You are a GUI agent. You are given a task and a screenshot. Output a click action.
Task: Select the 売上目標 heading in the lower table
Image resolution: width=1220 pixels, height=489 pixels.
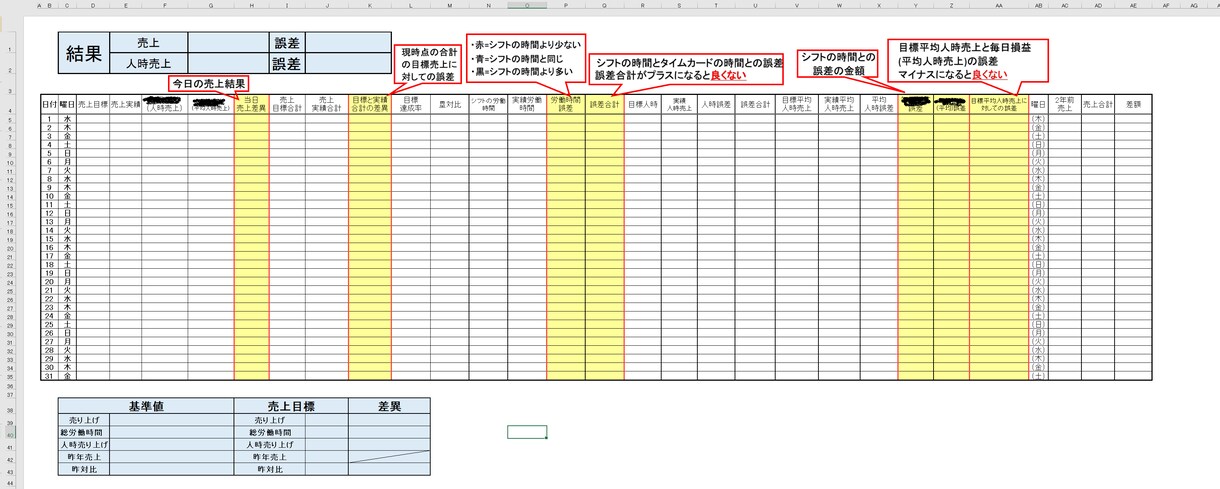coord(292,406)
